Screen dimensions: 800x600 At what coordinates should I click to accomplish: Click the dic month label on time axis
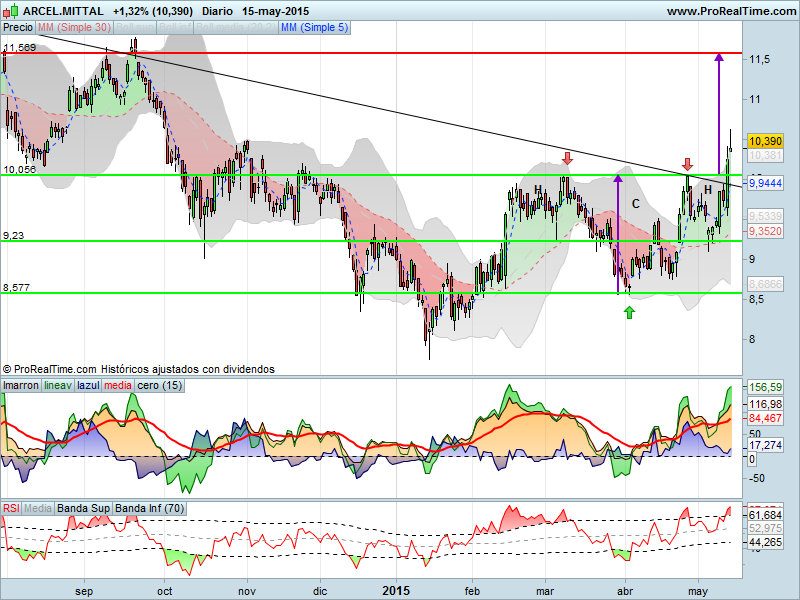click(320, 591)
